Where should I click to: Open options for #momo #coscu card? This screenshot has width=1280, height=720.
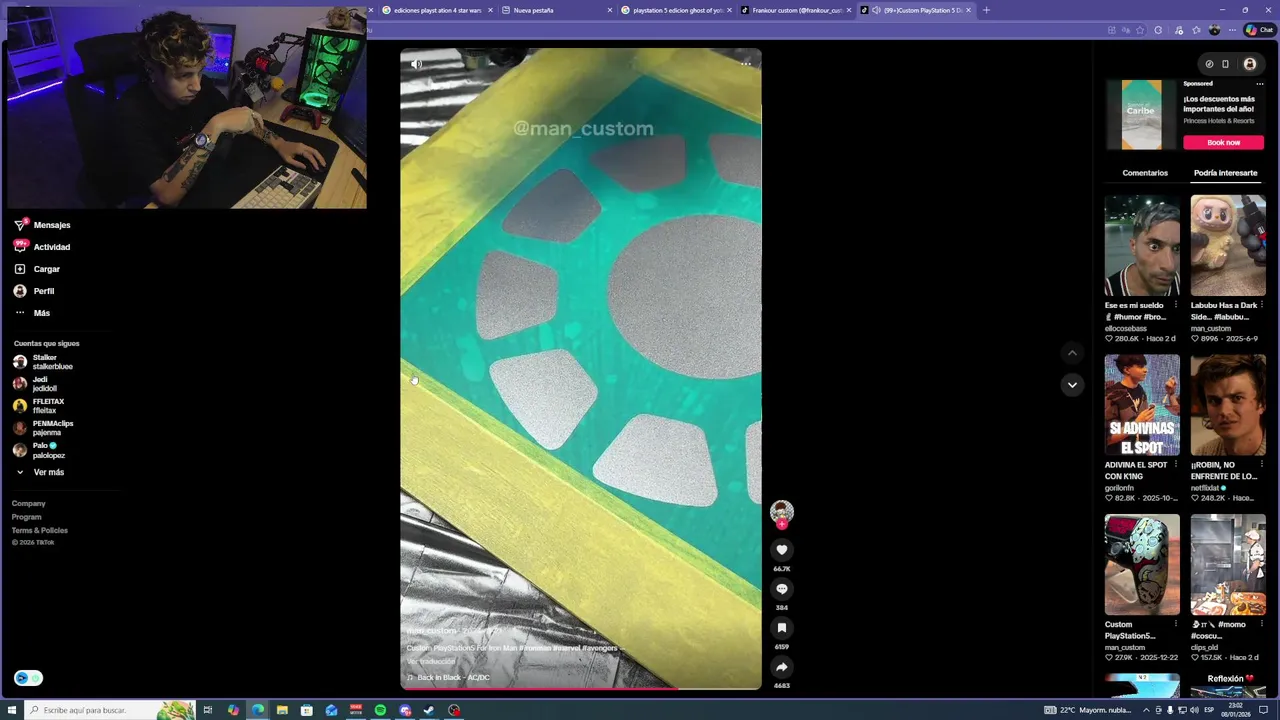[1262, 625]
